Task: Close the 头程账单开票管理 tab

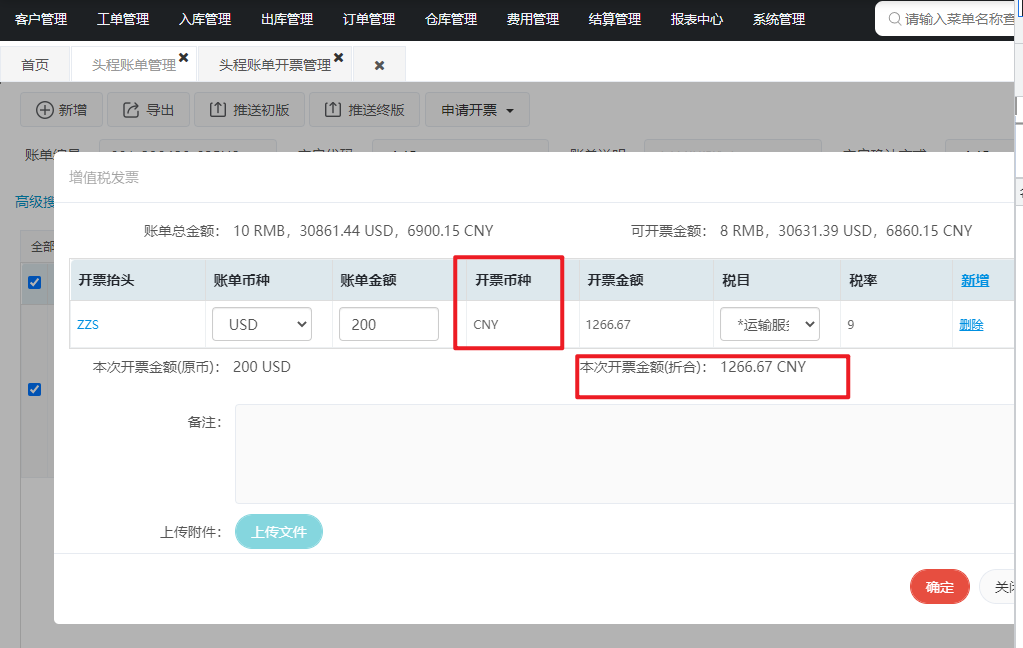Action: 339,57
